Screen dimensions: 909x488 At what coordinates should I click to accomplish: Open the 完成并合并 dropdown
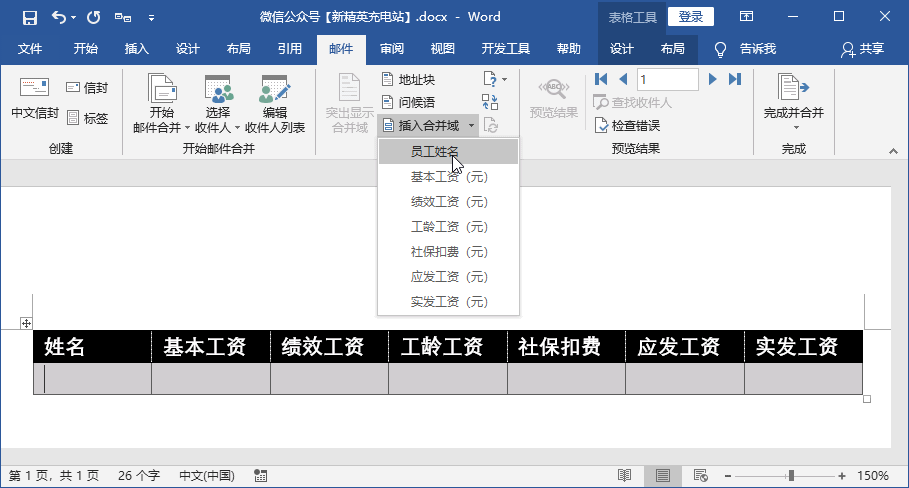[794, 102]
